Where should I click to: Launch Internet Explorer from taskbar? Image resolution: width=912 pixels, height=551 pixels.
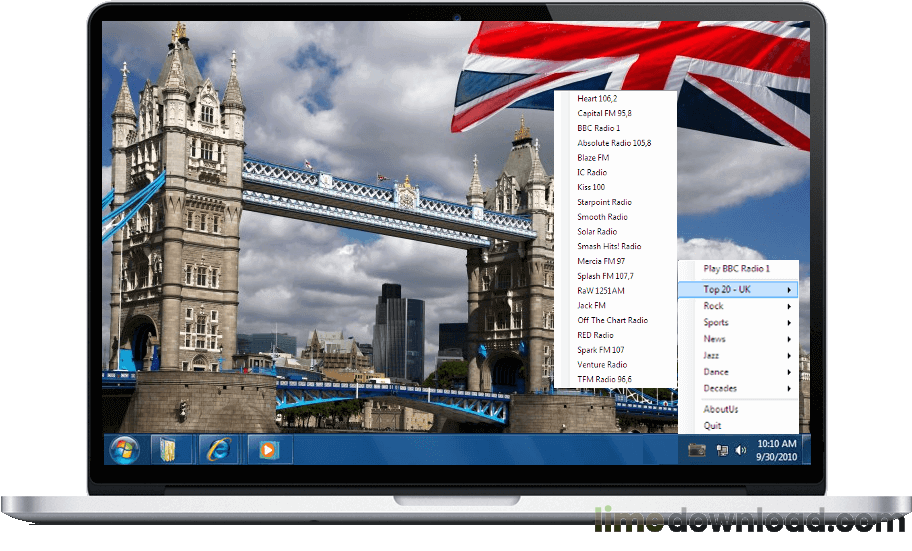coord(218,450)
